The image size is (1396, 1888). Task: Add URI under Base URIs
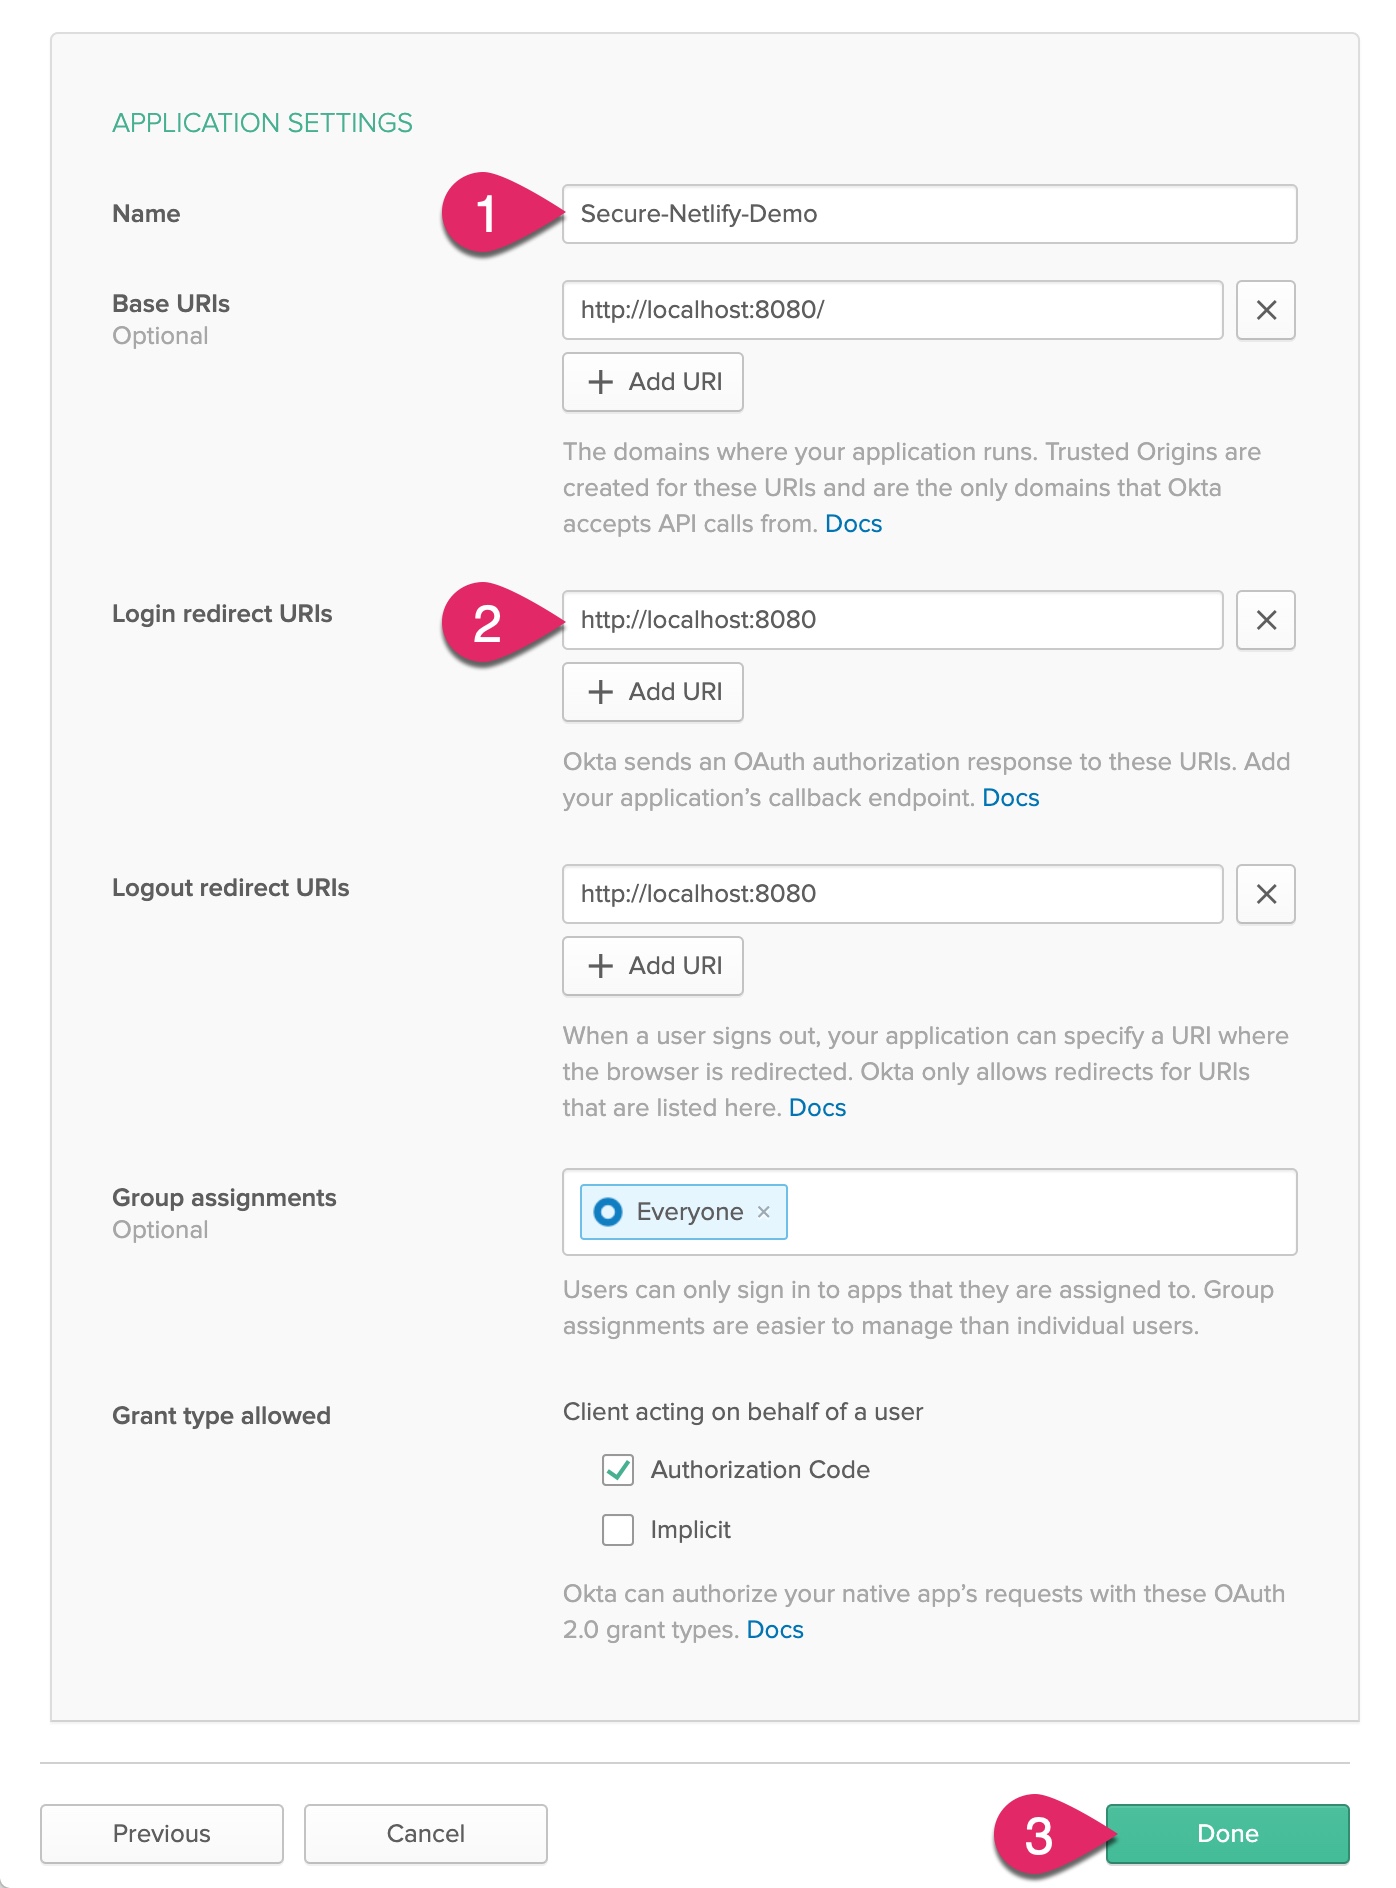pyautogui.click(x=653, y=382)
